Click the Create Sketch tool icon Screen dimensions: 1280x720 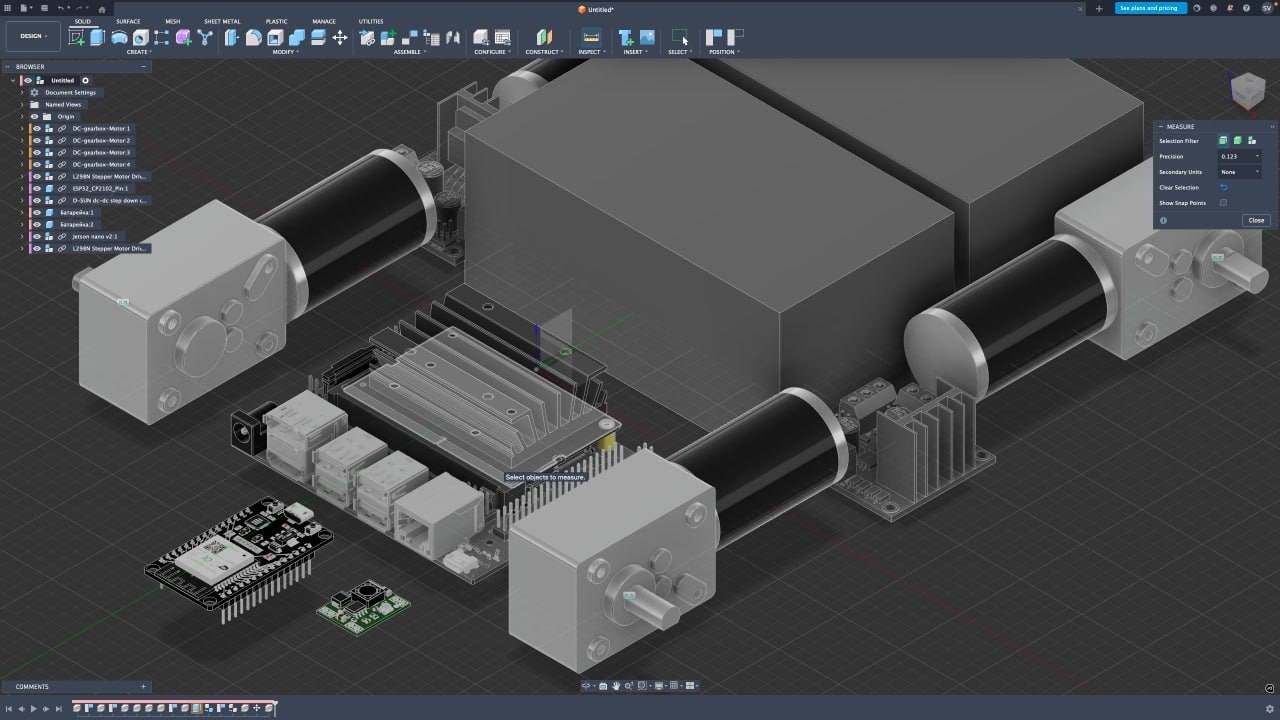tap(76, 38)
